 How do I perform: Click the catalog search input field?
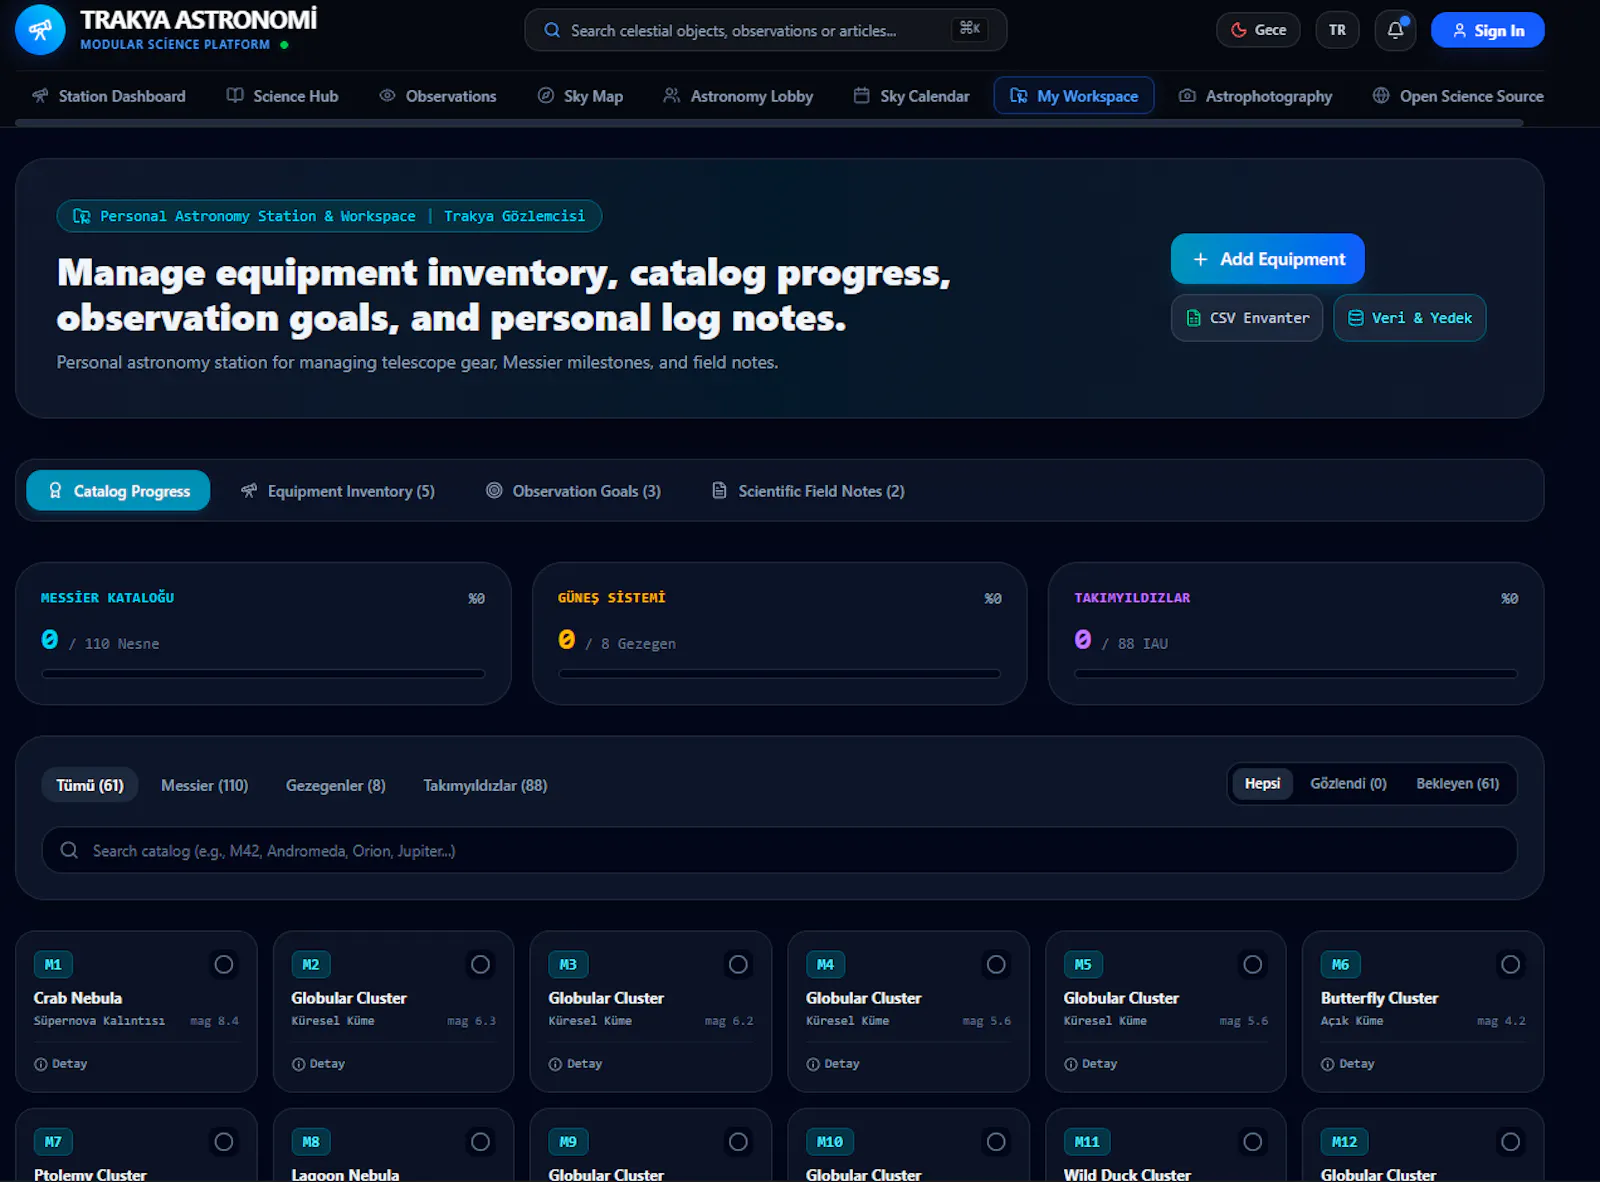click(779, 851)
